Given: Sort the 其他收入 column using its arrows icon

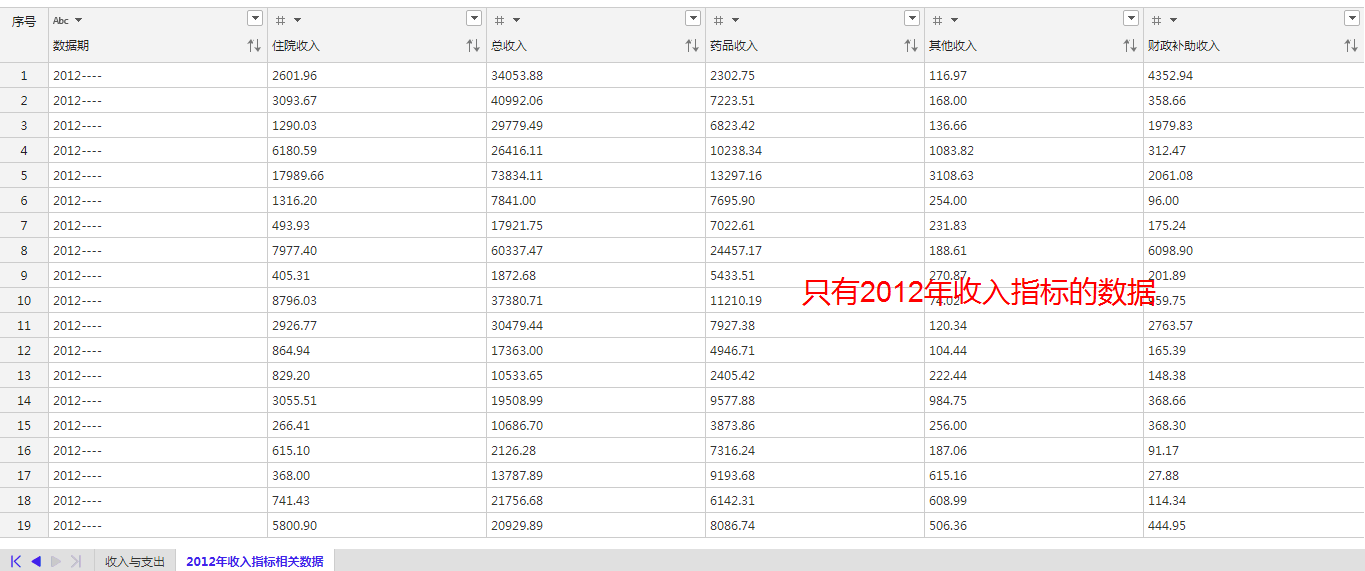Looking at the screenshot, I should point(1130,46).
